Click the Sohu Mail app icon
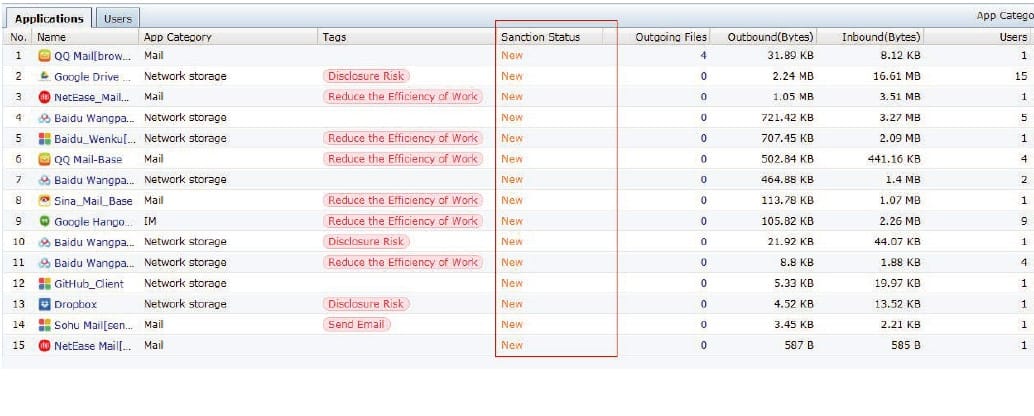1034x416 pixels. coord(44,324)
